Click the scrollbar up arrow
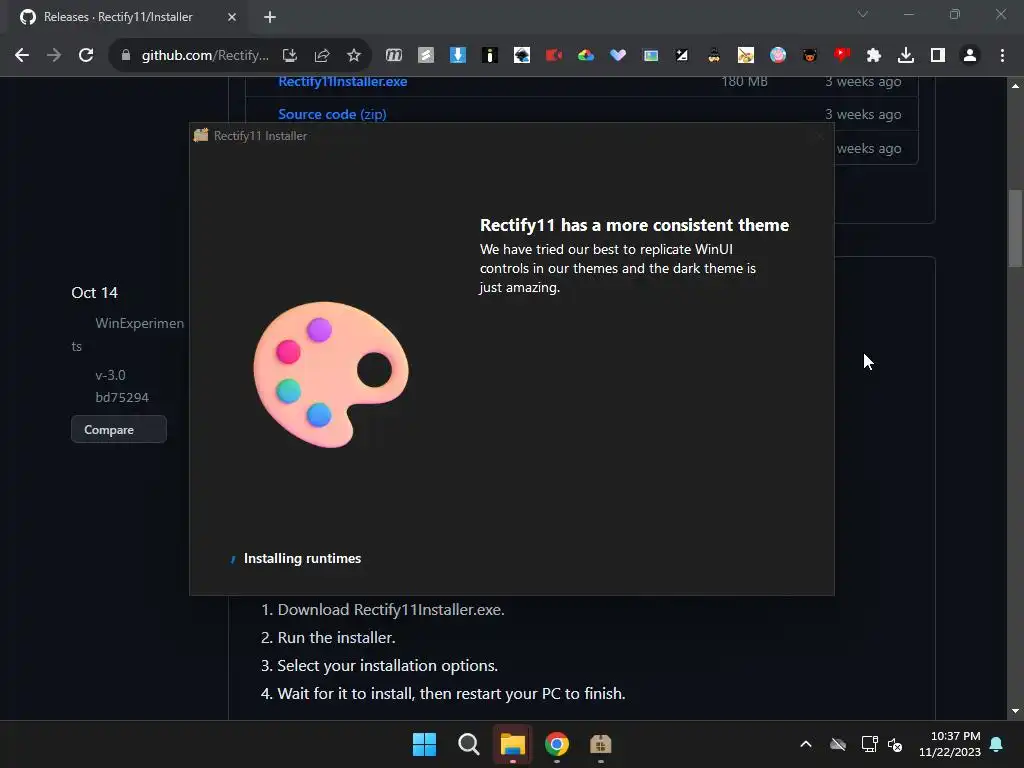1024x768 pixels. [1015, 86]
